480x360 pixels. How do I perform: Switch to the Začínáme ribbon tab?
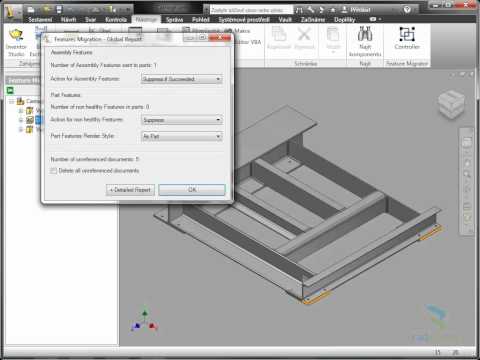[x=313, y=20]
